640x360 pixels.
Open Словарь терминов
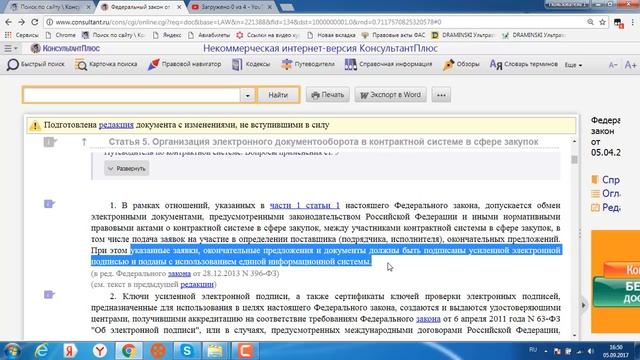[x=523, y=64]
